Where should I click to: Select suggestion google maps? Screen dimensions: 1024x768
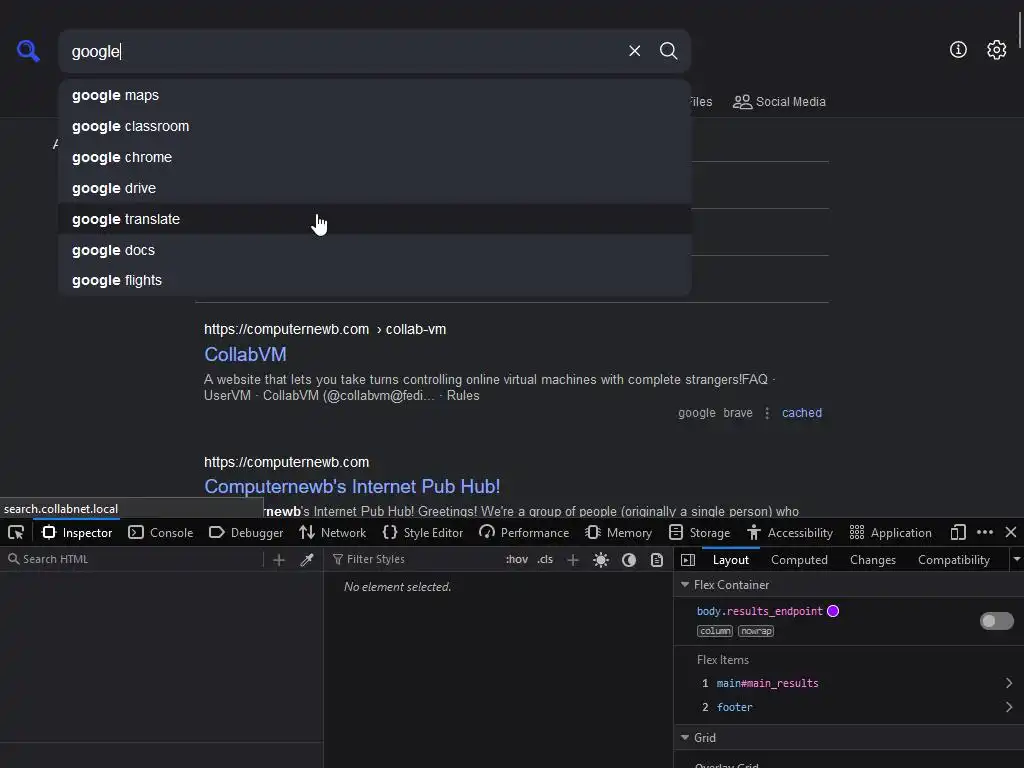(375, 95)
